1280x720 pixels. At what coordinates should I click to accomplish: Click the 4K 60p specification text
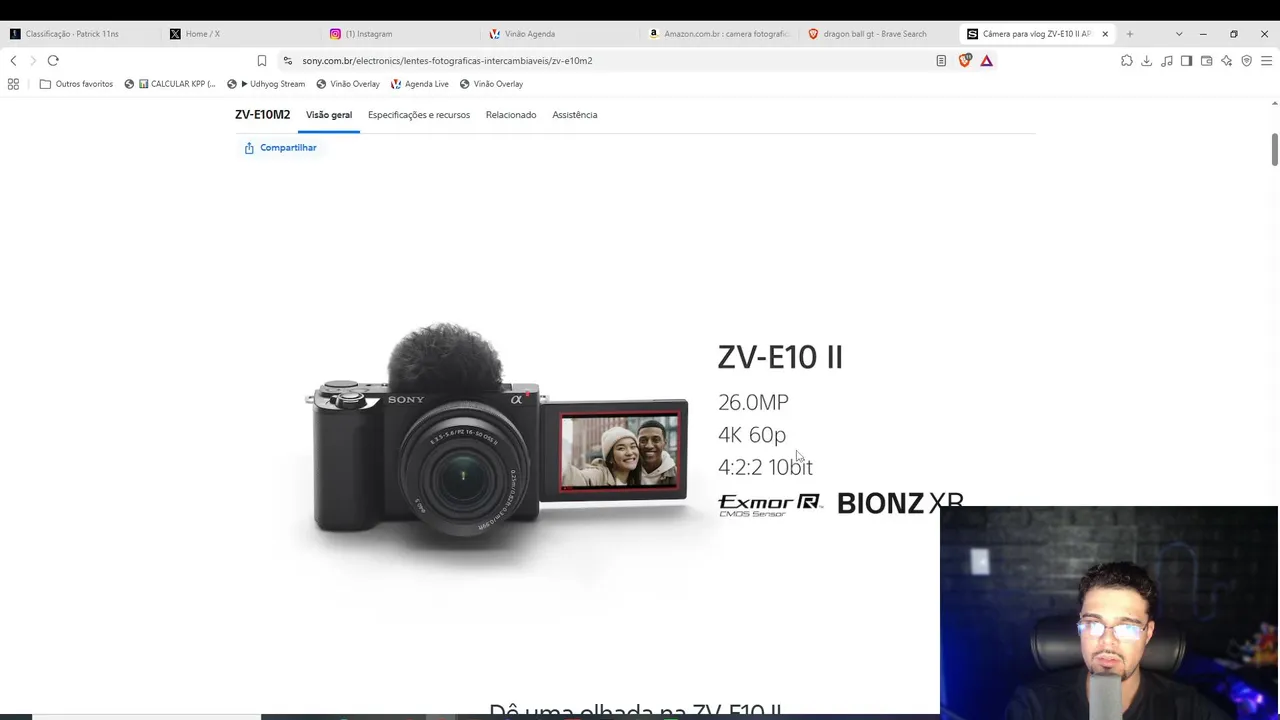point(752,435)
